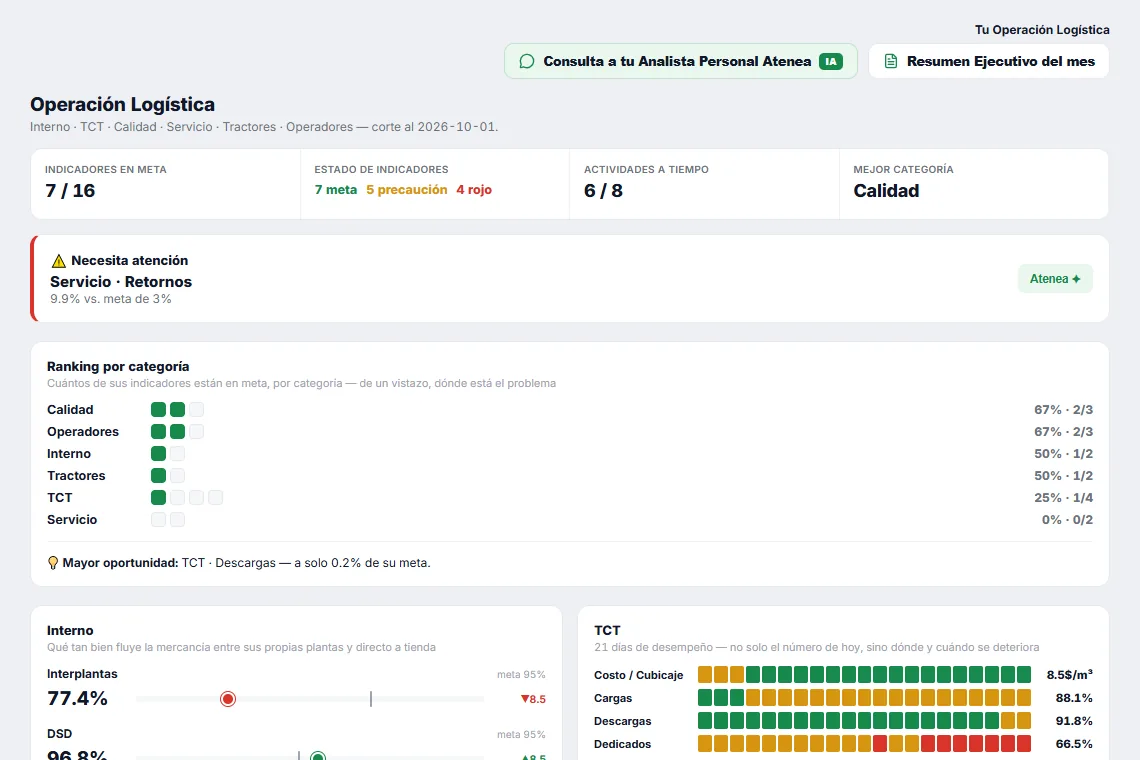Click the Atenea button in attention card
The height and width of the screenshot is (760, 1140).
(1055, 279)
